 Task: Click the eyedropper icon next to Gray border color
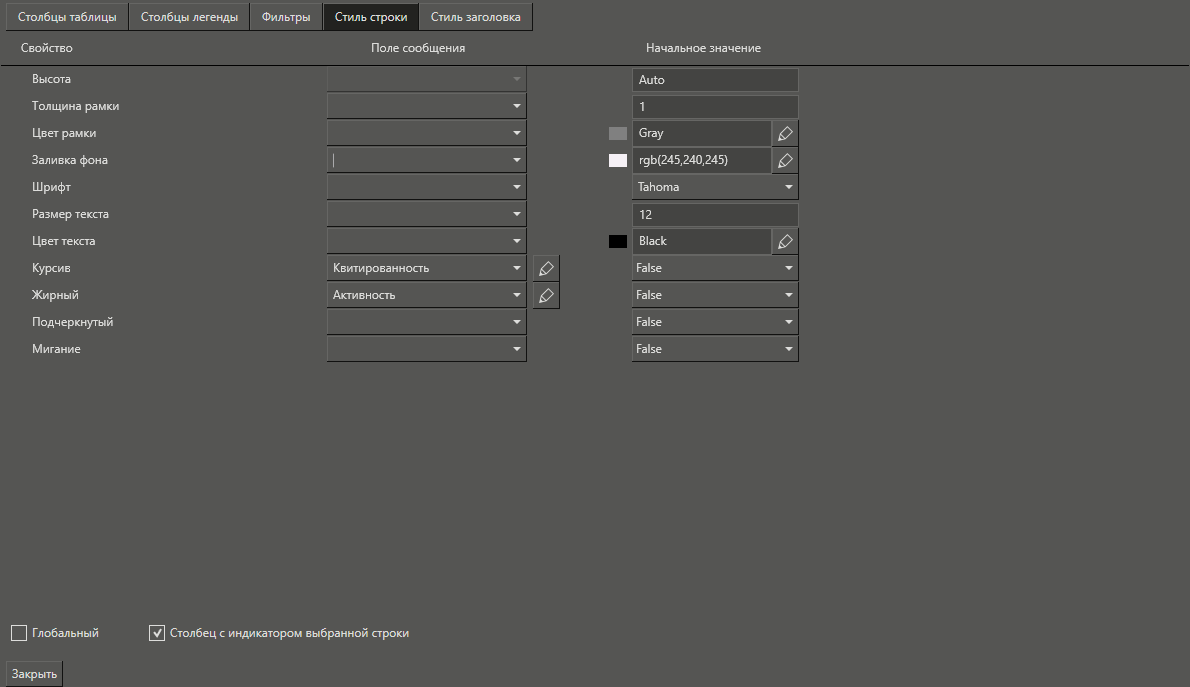click(785, 133)
